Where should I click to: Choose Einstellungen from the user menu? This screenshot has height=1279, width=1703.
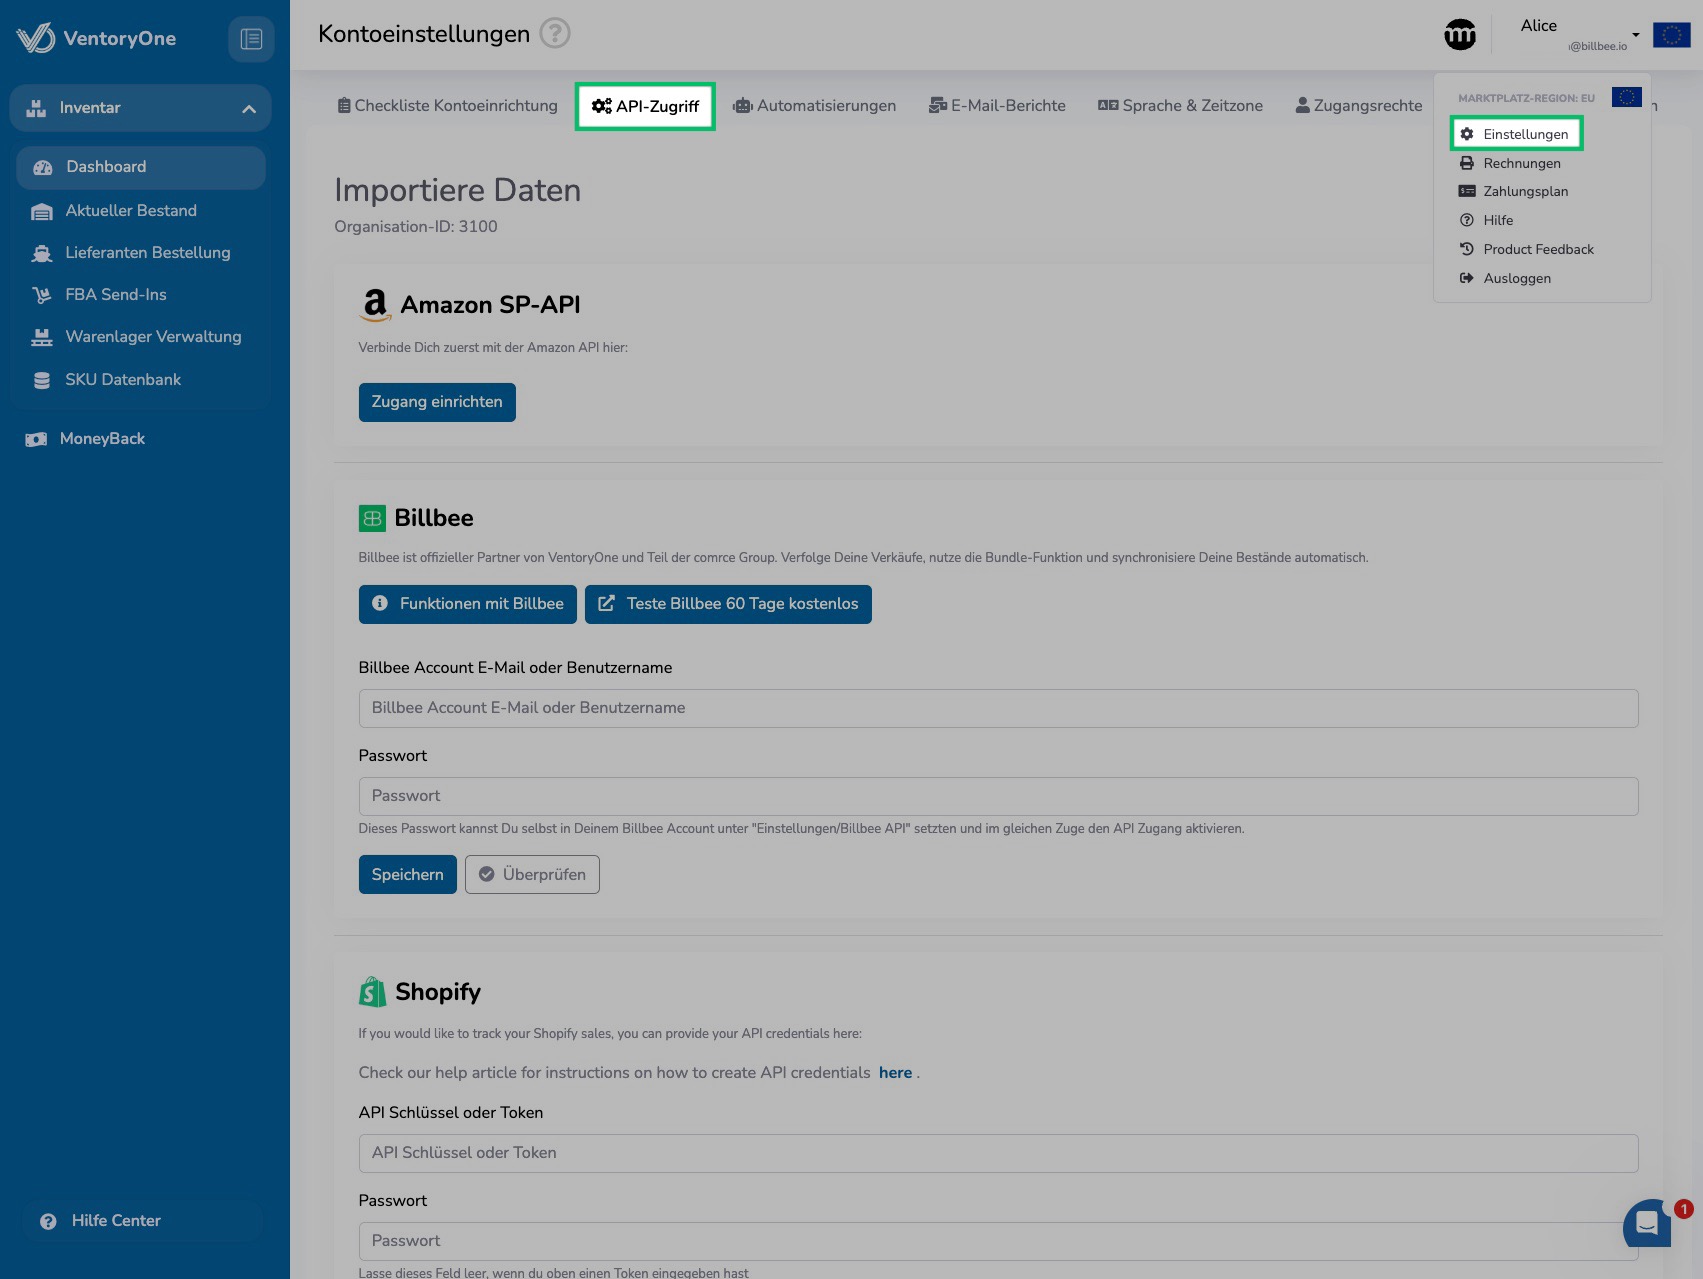pos(1516,134)
